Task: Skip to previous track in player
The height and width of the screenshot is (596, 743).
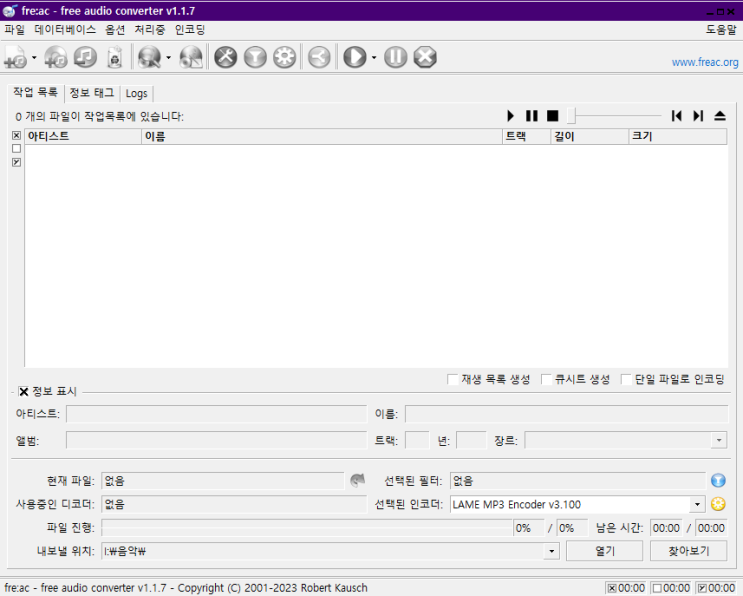Action: [x=677, y=116]
